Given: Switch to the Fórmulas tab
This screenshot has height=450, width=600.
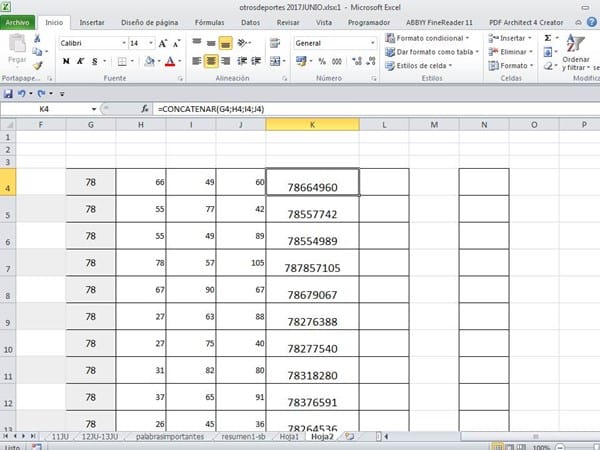Looking at the screenshot, I should coord(210,23).
